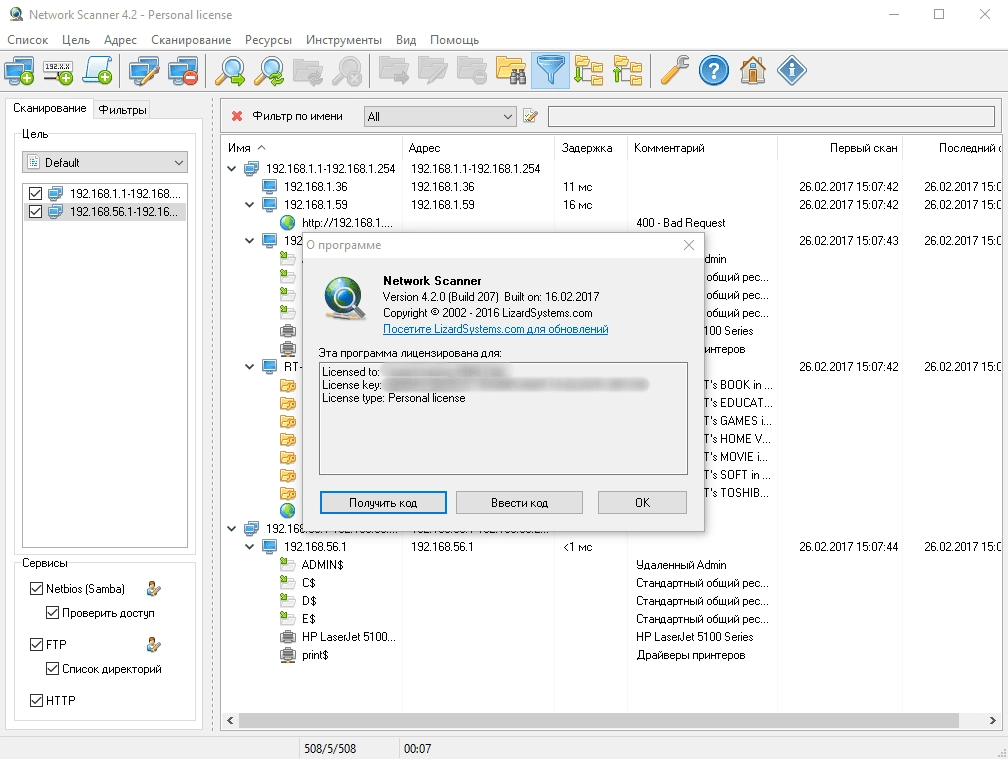Open the Посетите LizardSystems.com link
The height and width of the screenshot is (759, 1008).
pos(496,329)
